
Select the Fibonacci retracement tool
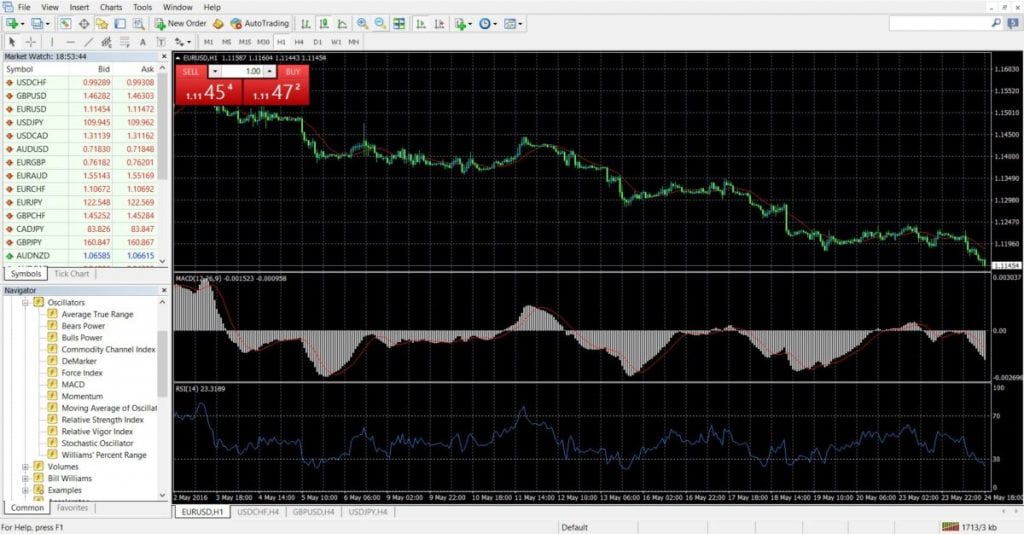(125, 42)
